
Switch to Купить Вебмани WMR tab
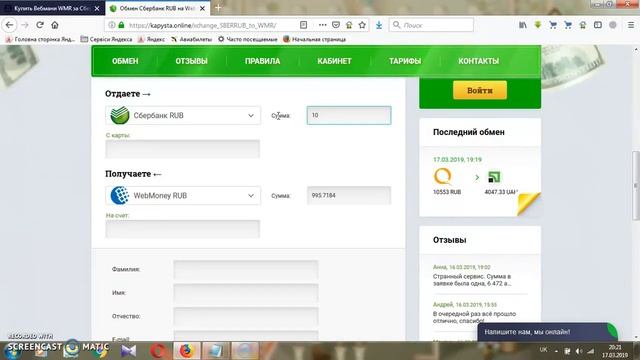tap(51, 8)
